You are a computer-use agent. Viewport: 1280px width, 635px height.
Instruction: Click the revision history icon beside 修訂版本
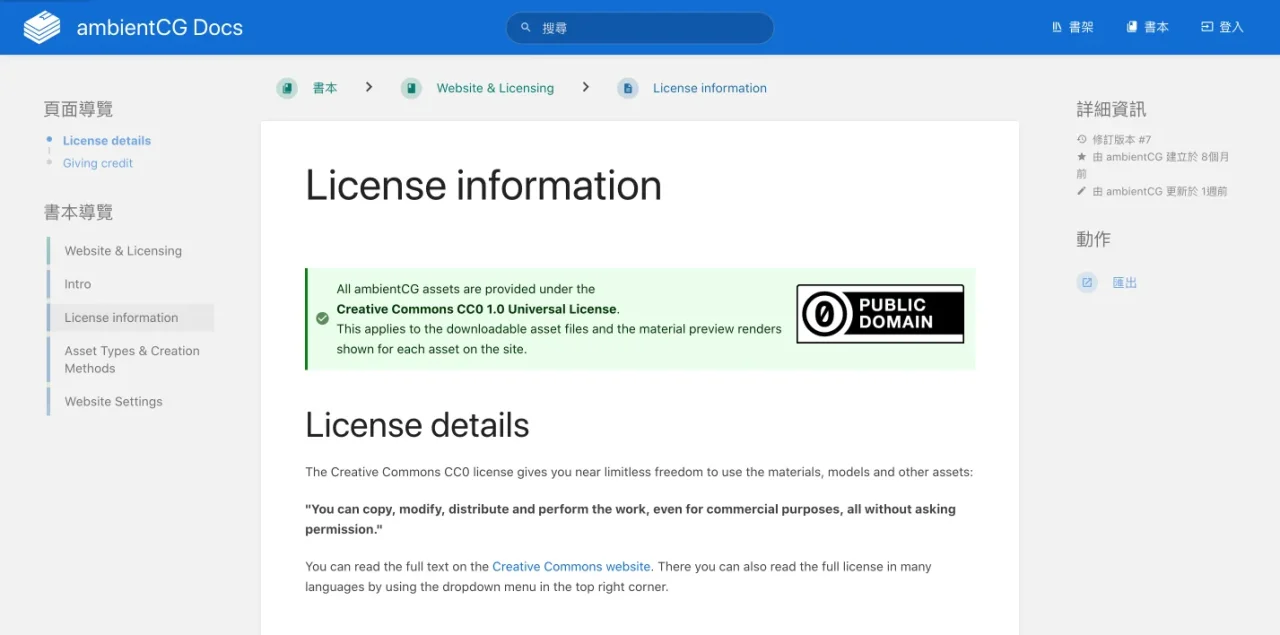(x=1082, y=139)
